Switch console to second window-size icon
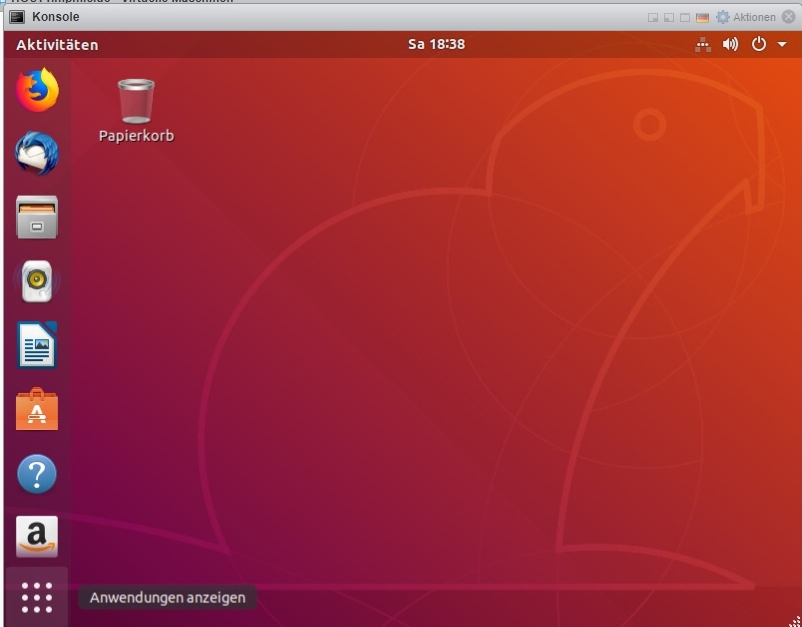Image resolution: width=802 pixels, height=627 pixels. point(669,18)
